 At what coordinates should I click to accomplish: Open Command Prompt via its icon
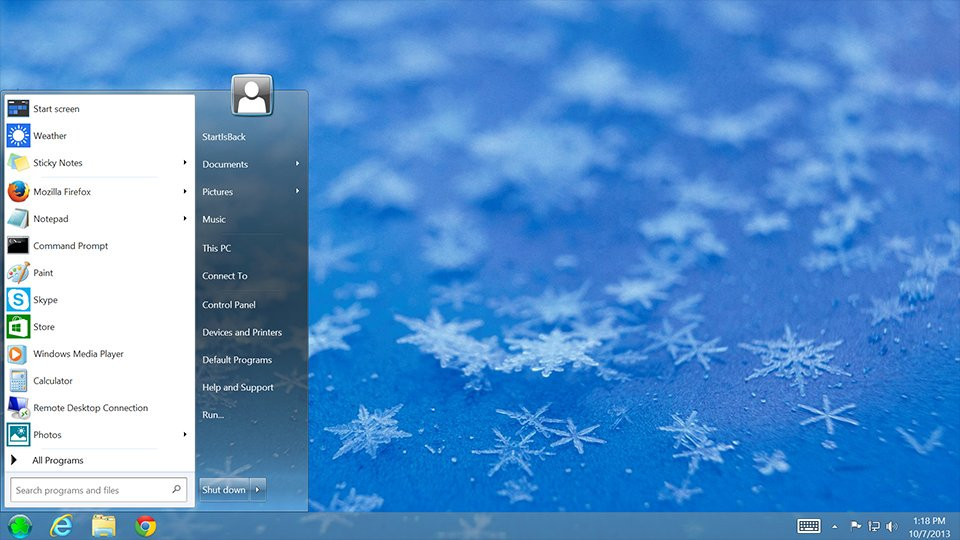pos(18,246)
